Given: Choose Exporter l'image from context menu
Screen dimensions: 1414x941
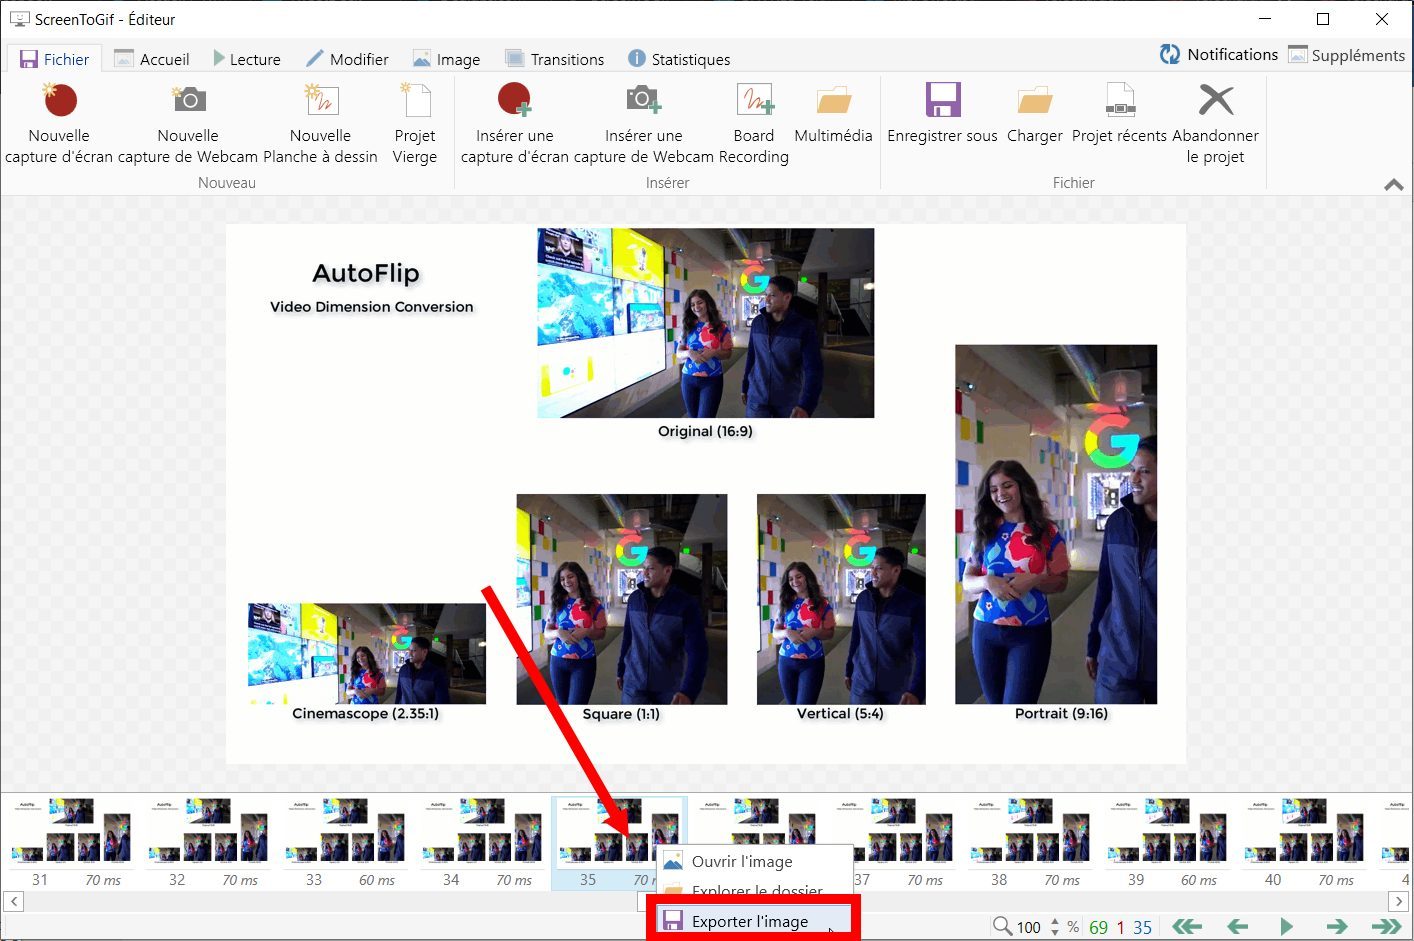Looking at the screenshot, I should [x=755, y=921].
